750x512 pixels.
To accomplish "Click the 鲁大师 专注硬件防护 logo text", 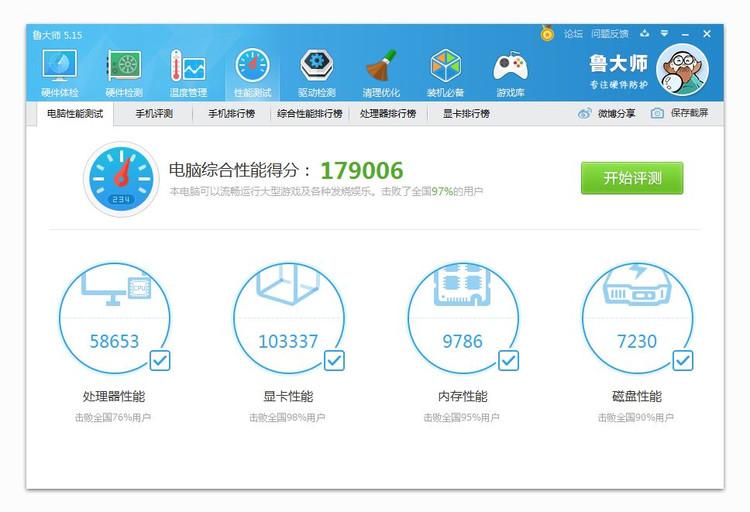I will 618,71.
